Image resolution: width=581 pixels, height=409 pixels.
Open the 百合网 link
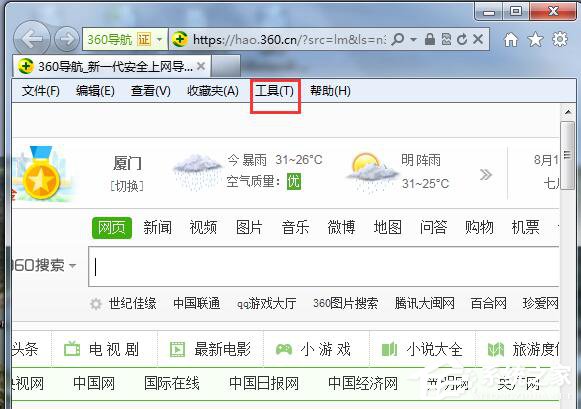(x=488, y=304)
